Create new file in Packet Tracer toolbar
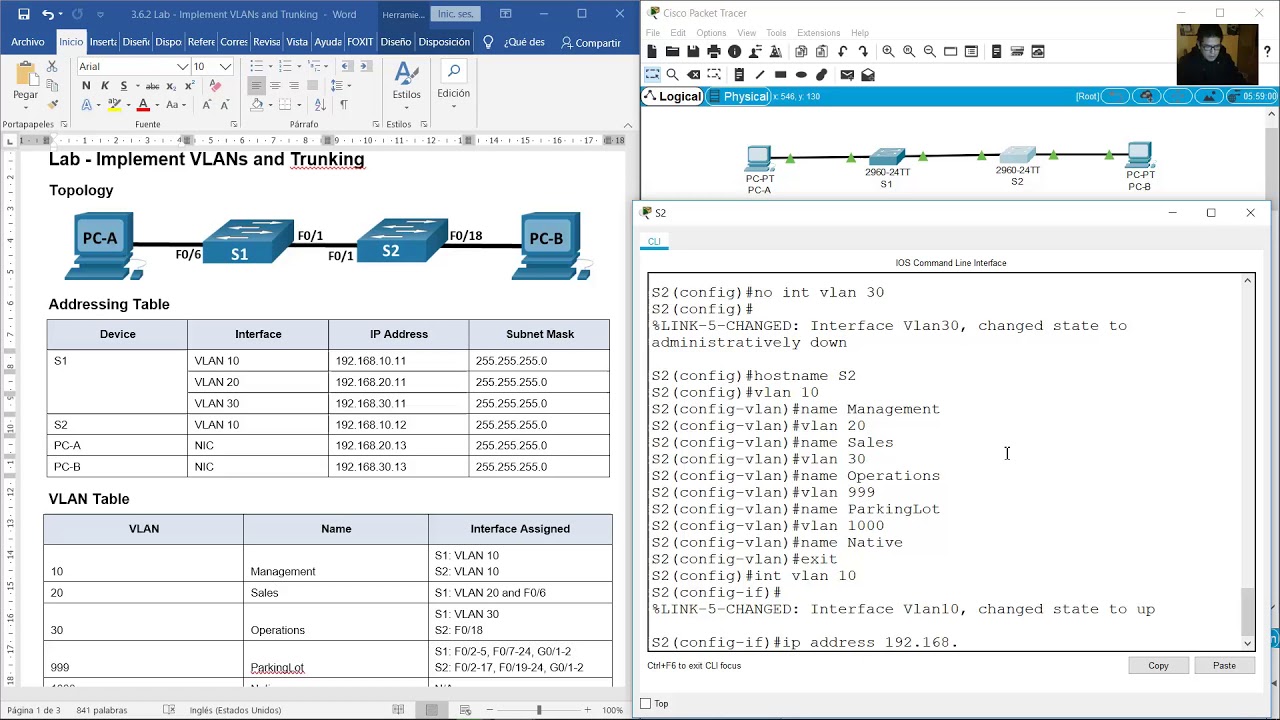The width and height of the screenshot is (1280, 720). pyautogui.click(x=653, y=52)
